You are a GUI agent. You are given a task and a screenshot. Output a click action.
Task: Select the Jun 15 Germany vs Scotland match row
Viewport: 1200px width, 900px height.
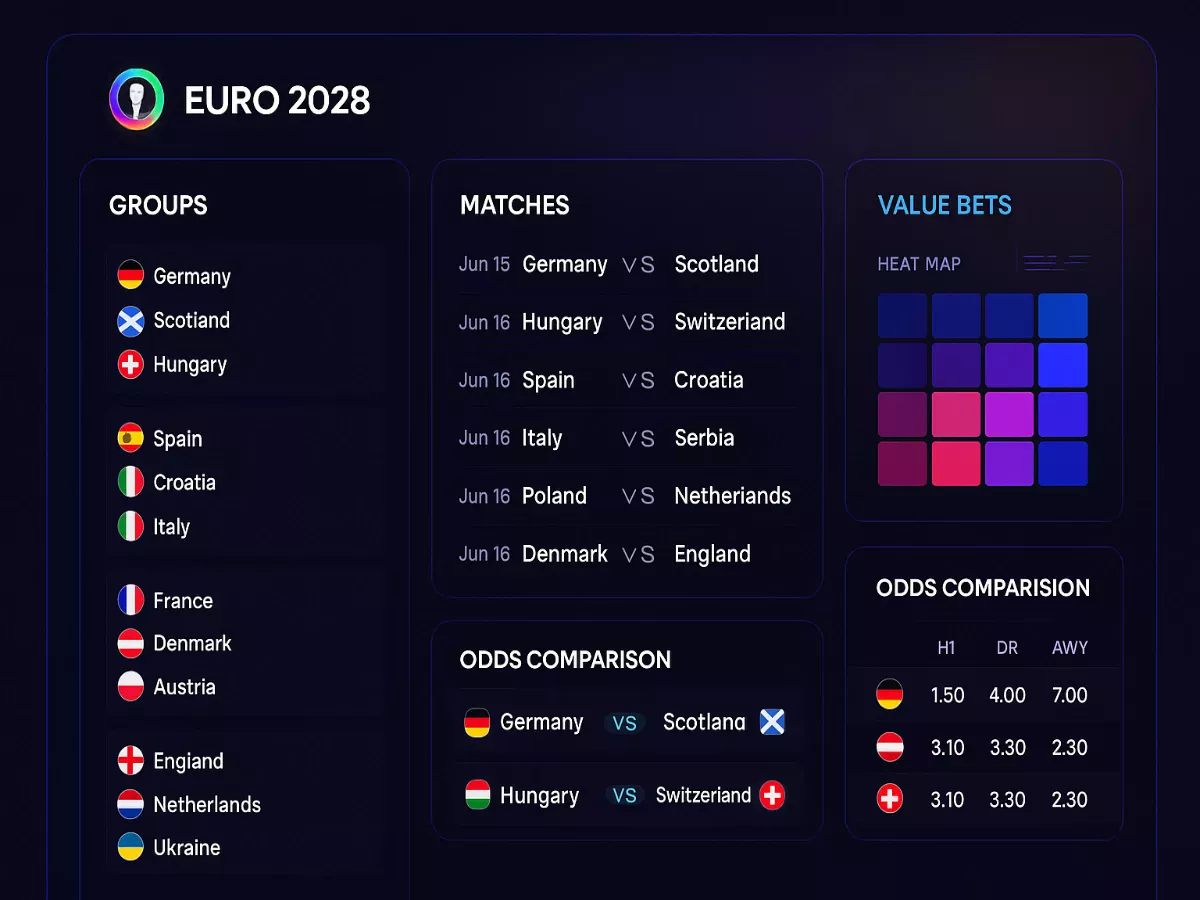point(620,264)
